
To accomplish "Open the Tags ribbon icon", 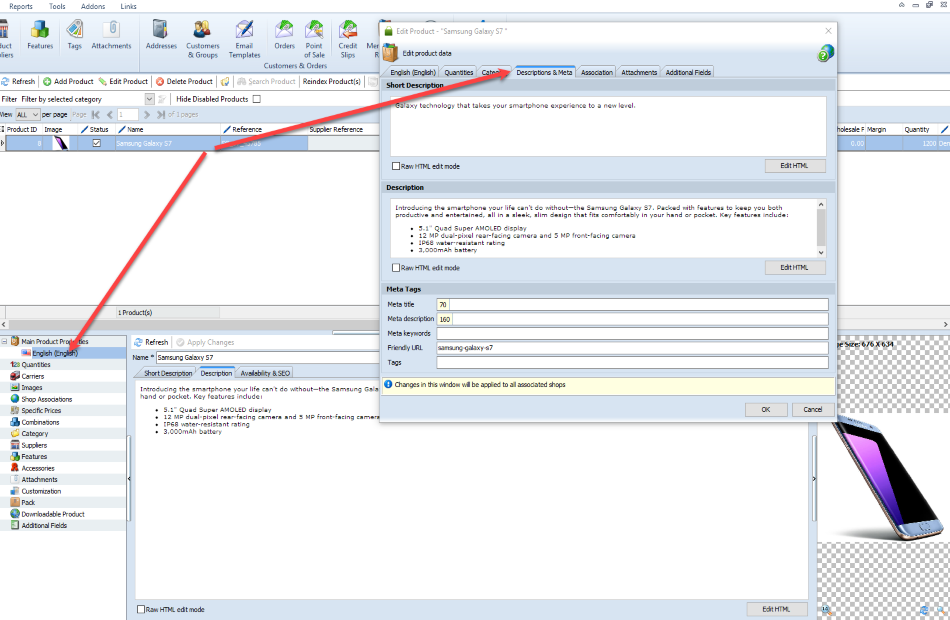I will pyautogui.click(x=75, y=35).
